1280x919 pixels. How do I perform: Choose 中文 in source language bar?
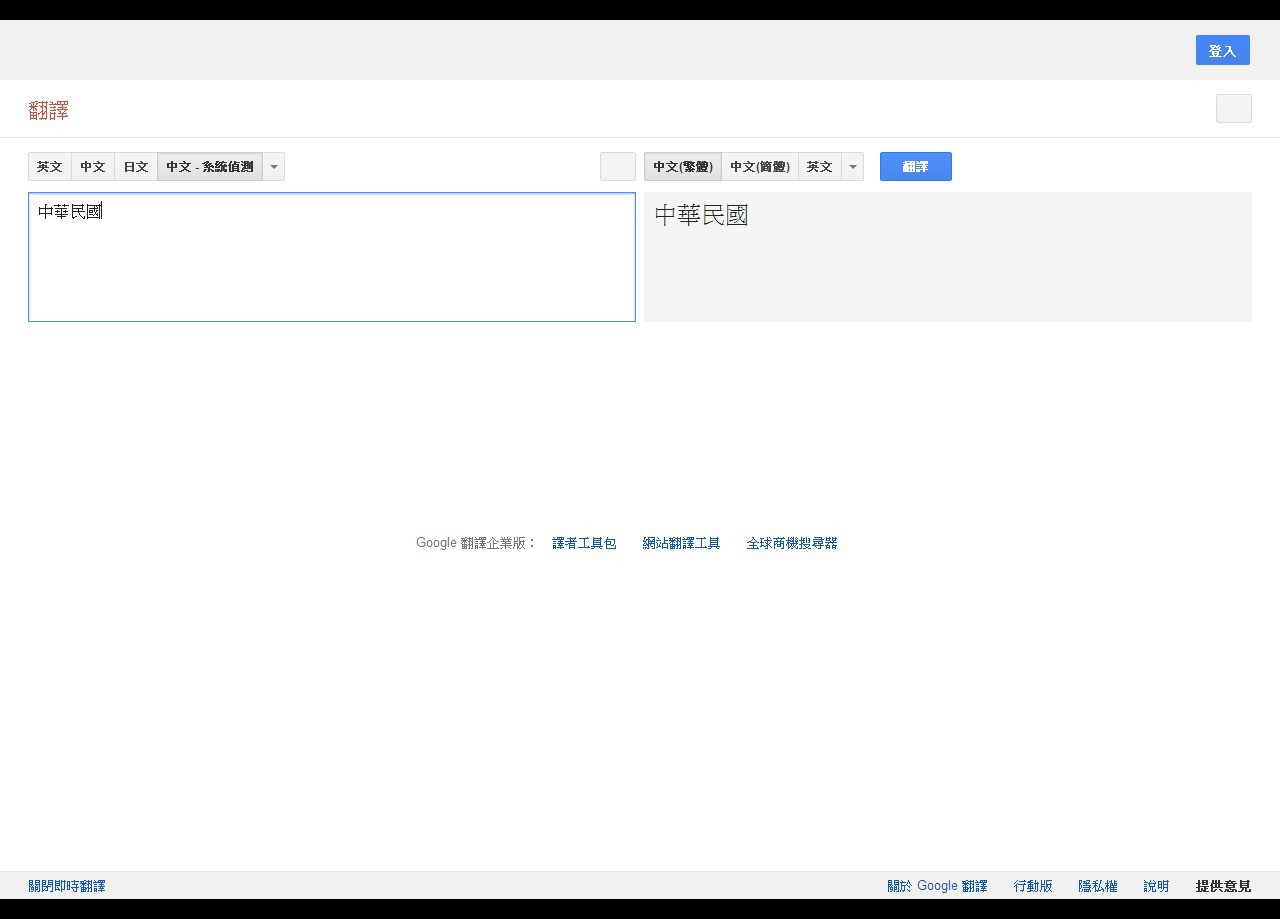(93, 167)
